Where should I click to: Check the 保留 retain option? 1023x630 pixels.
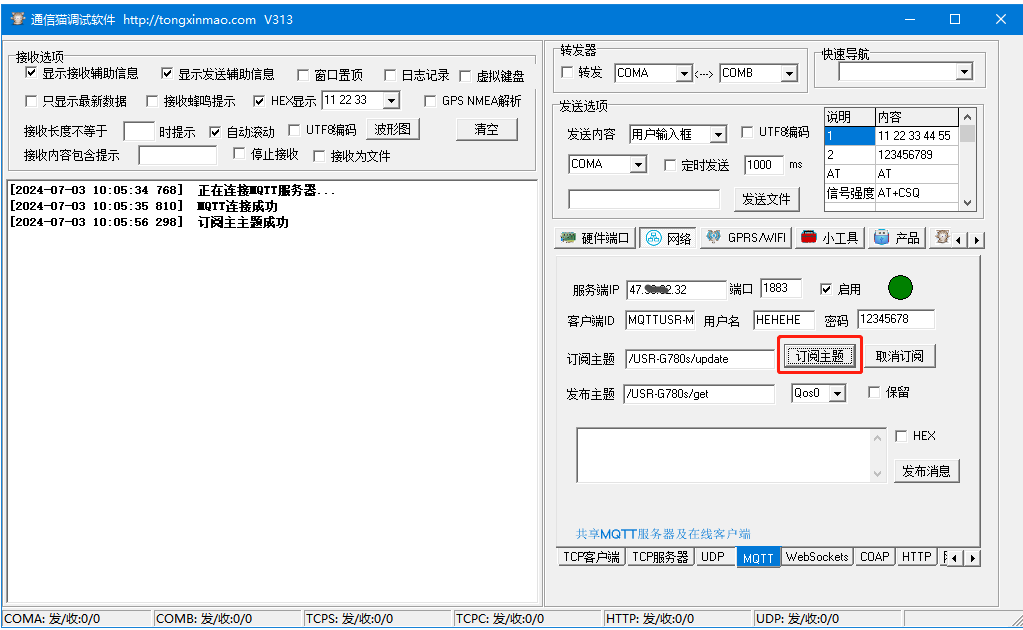pos(874,392)
